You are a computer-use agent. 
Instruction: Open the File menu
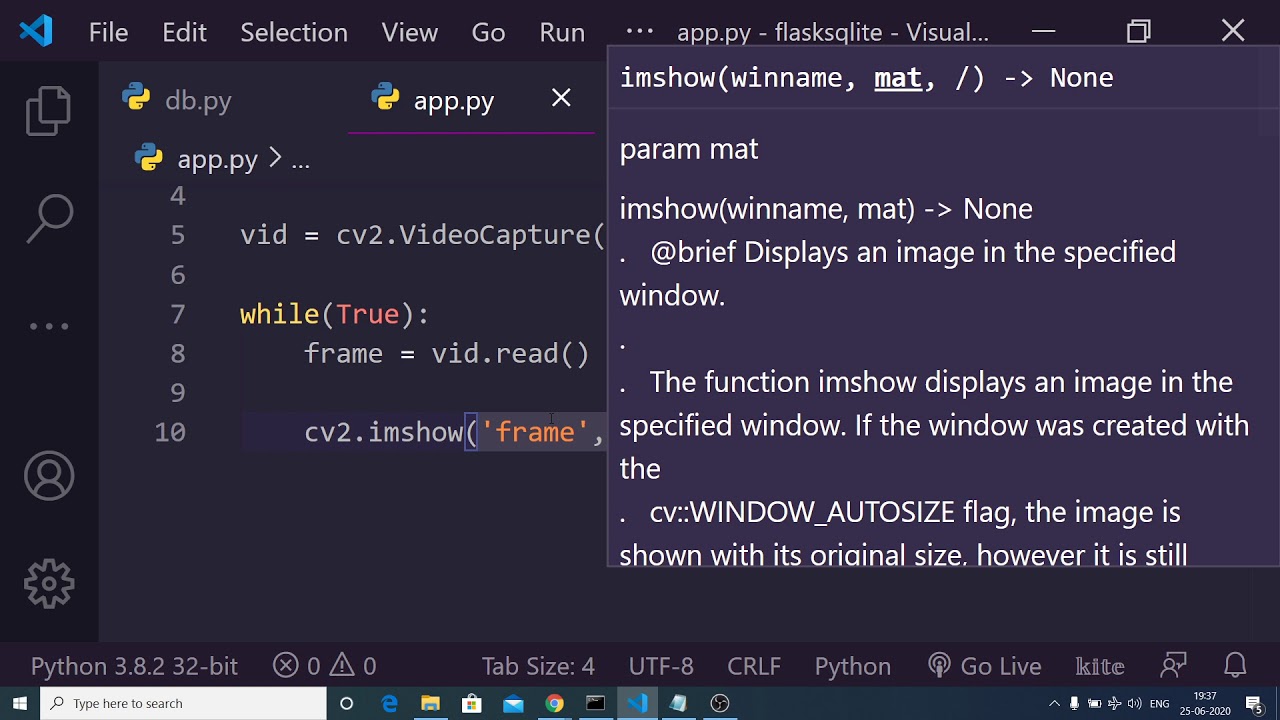click(x=108, y=32)
